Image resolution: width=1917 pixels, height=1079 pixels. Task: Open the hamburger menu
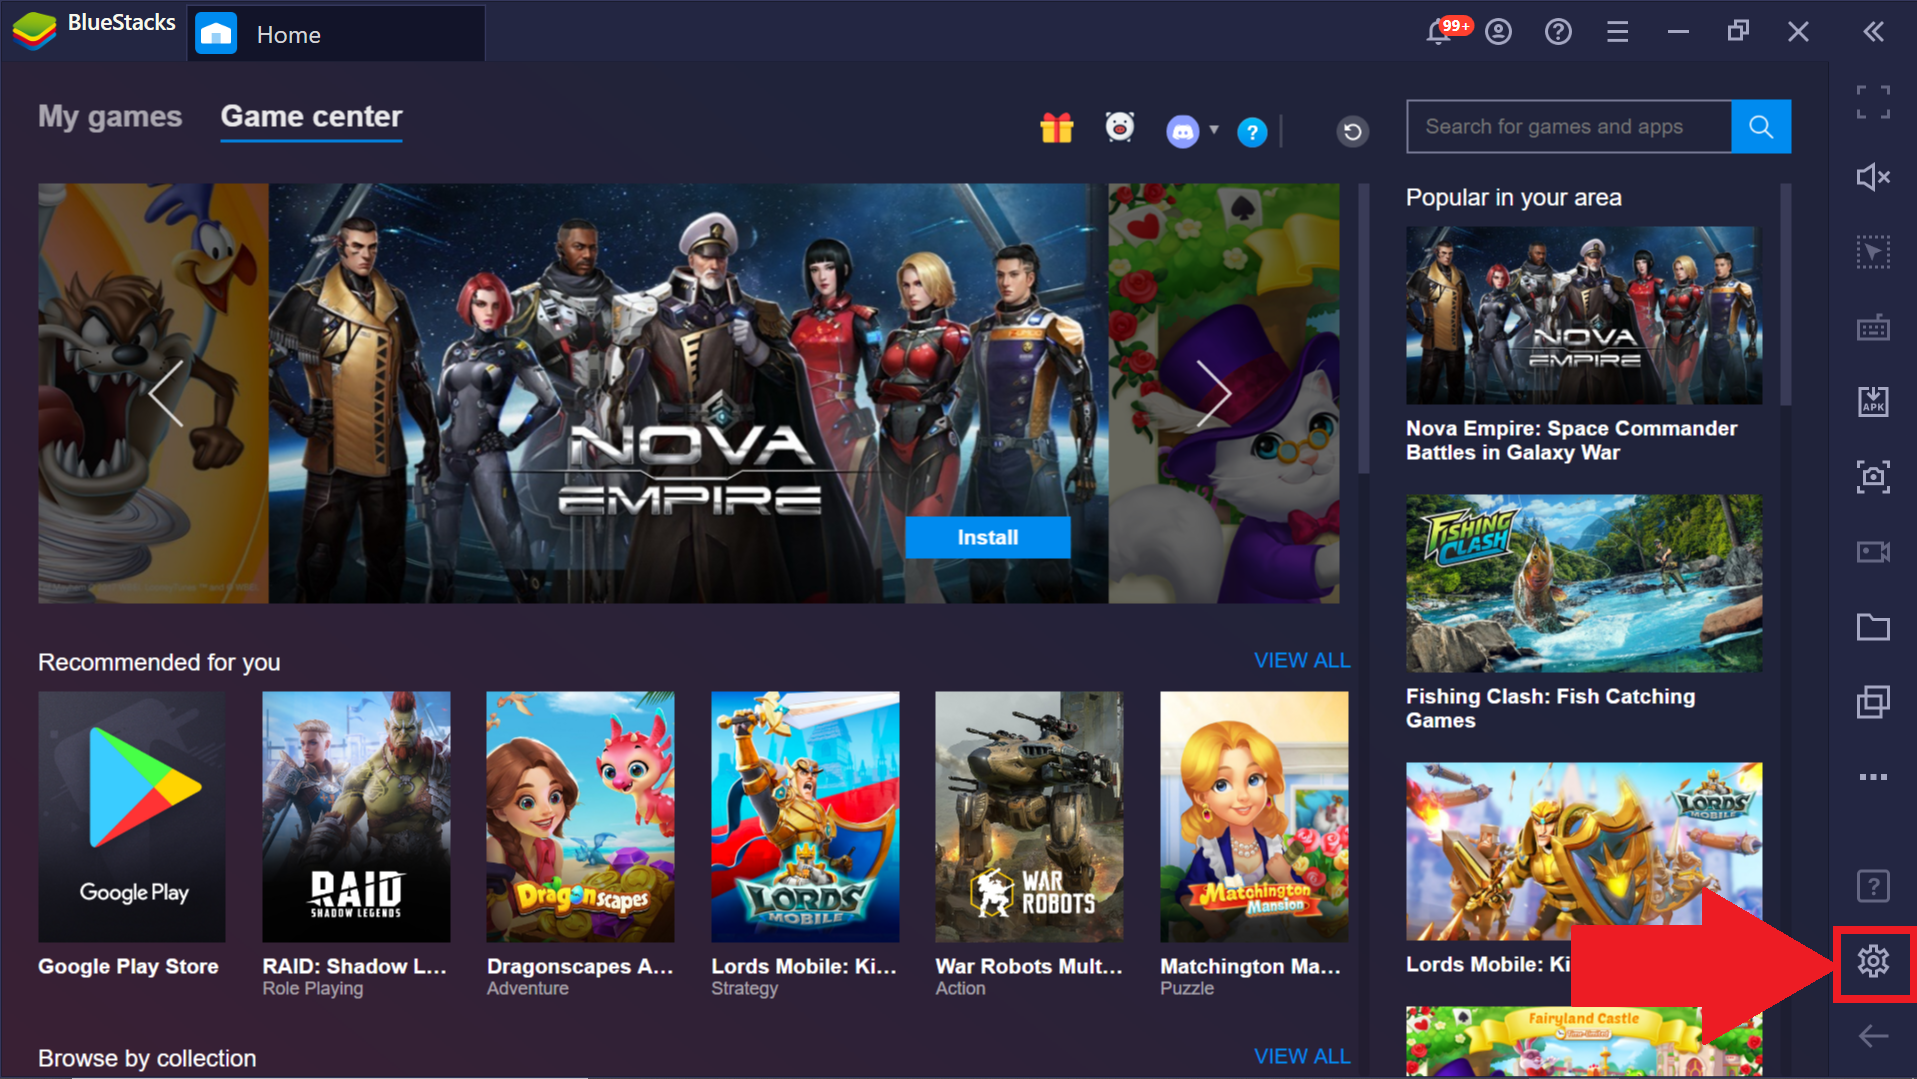point(1618,32)
